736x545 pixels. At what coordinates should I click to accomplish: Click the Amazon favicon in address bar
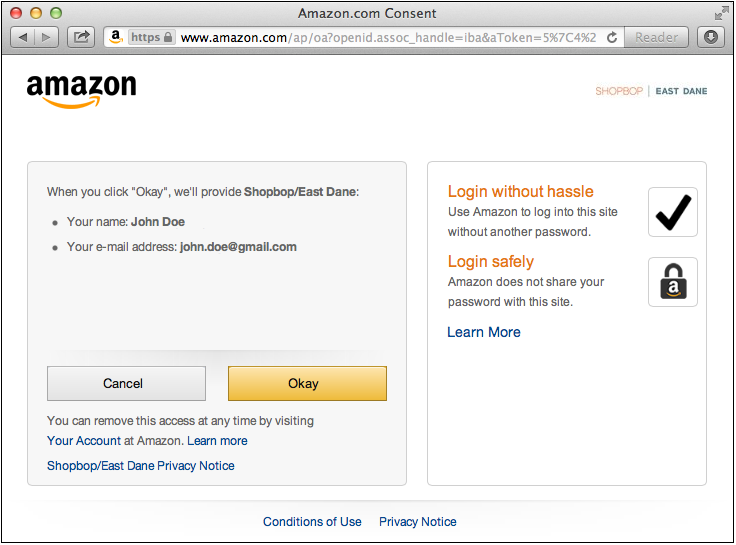tap(116, 37)
